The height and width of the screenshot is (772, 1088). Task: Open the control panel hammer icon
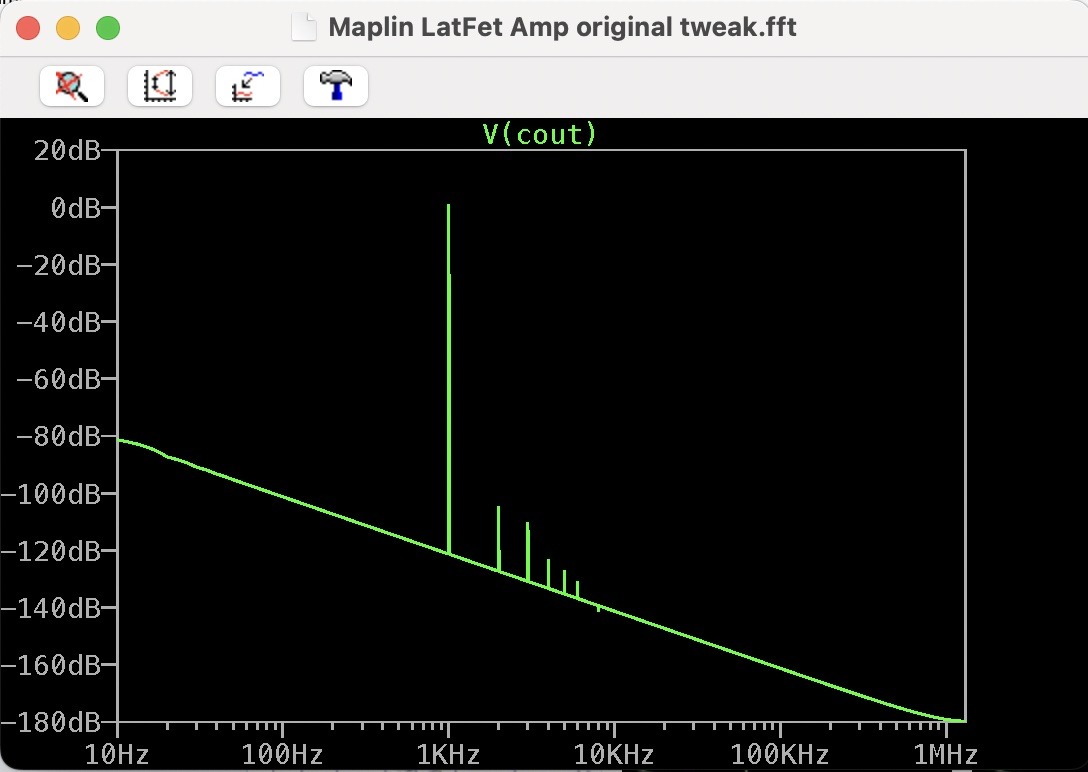point(336,86)
